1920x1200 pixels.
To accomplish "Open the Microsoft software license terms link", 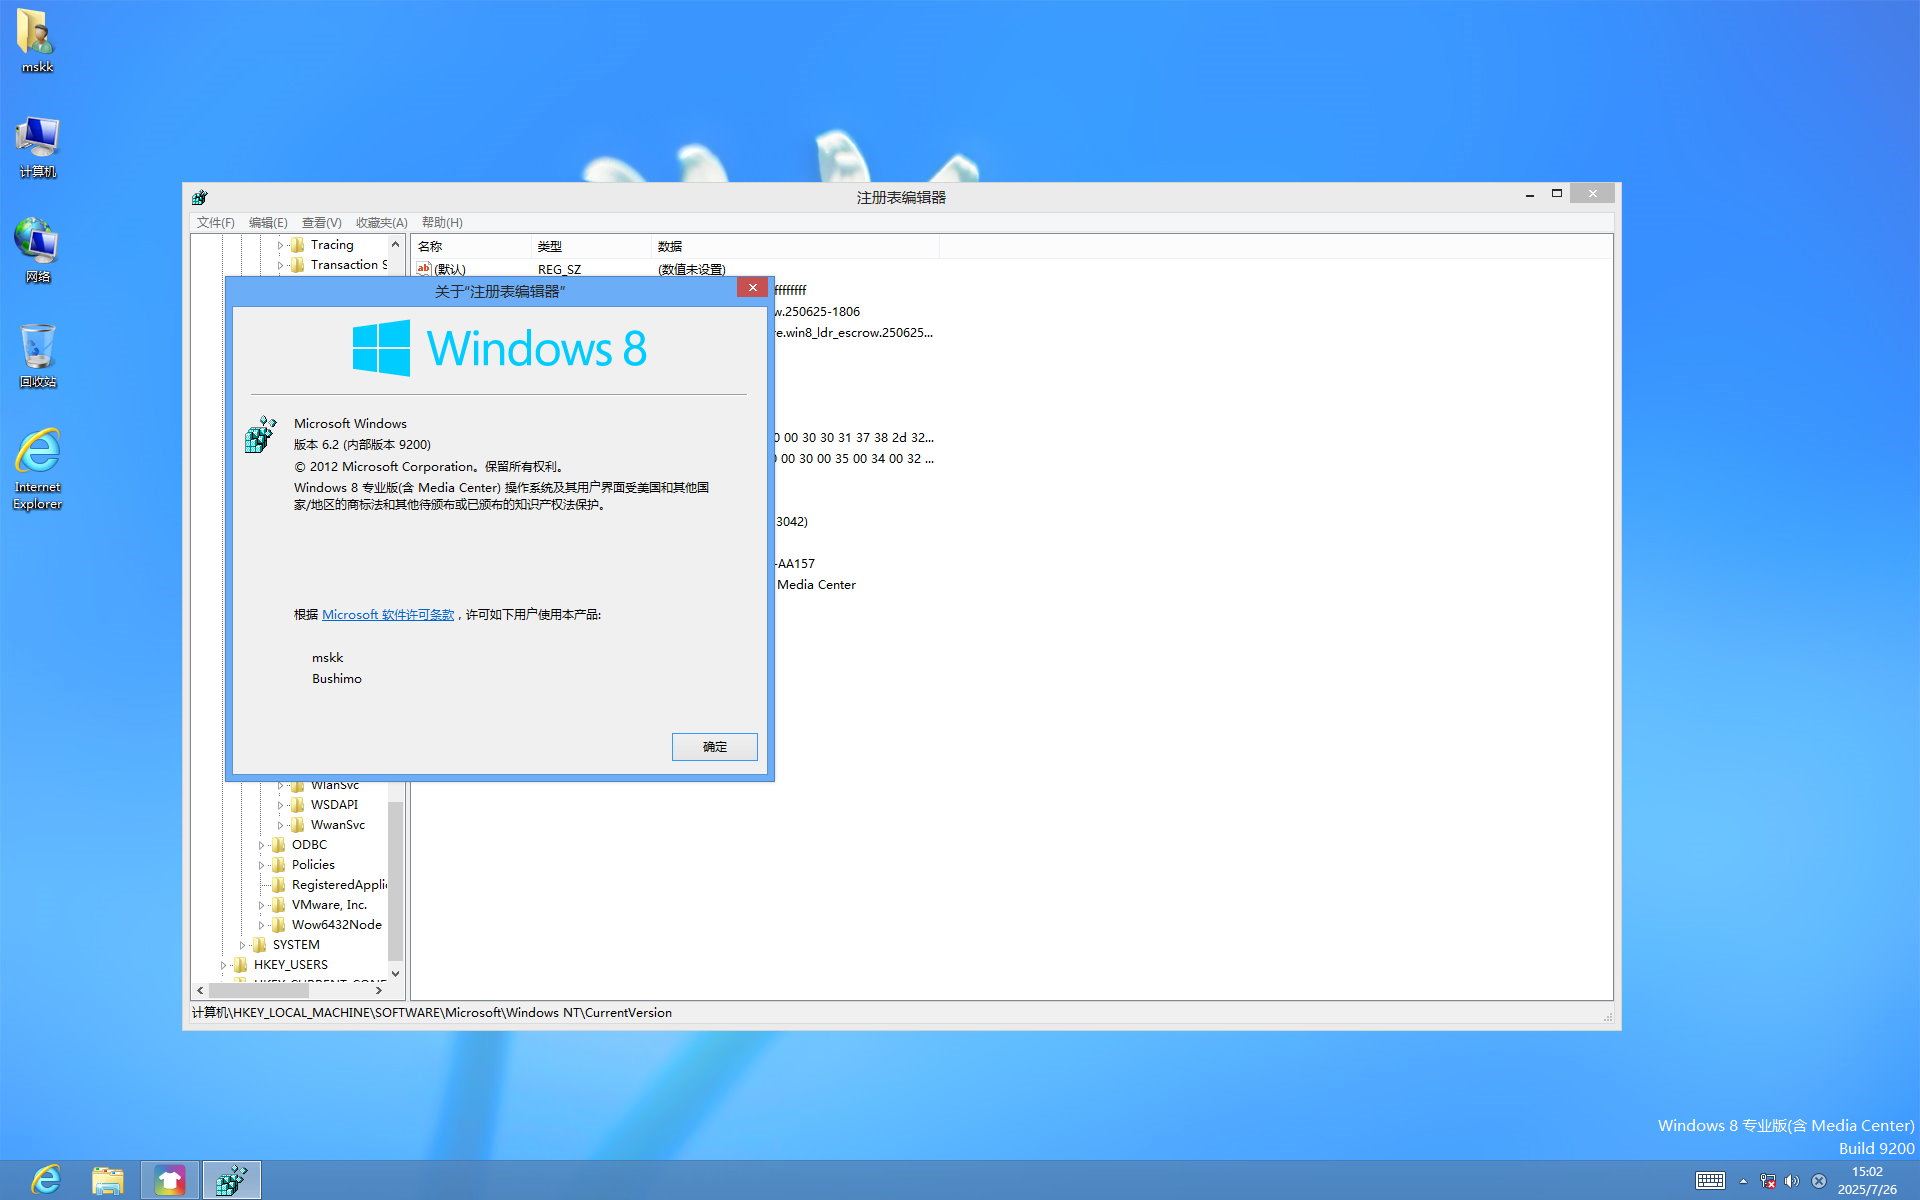I will click(388, 615).
